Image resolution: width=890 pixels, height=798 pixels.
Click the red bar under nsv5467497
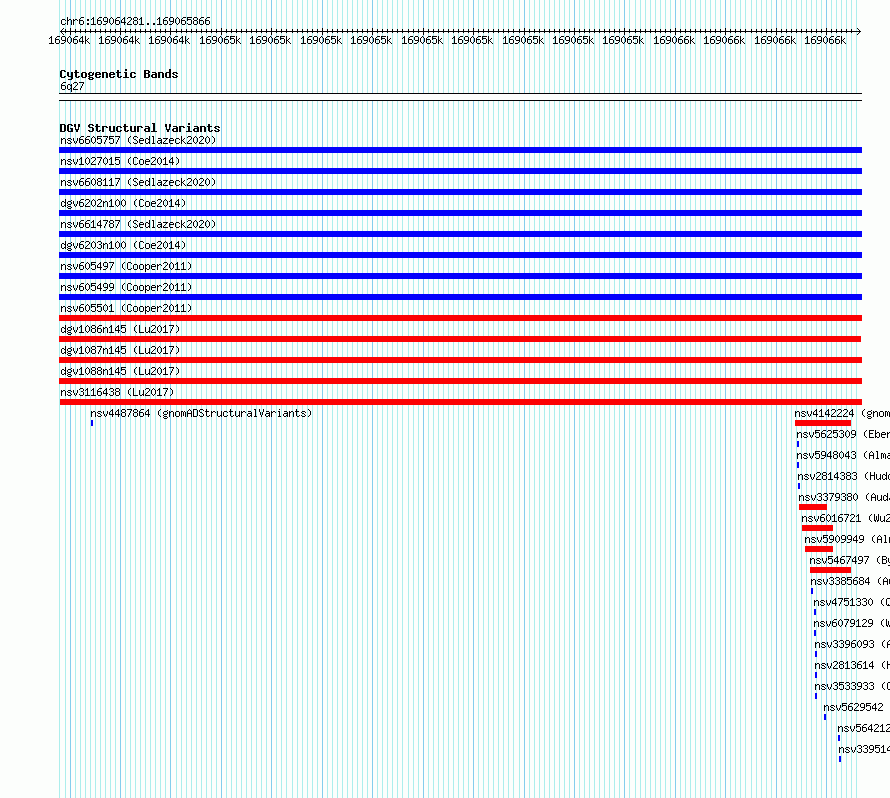830,570
